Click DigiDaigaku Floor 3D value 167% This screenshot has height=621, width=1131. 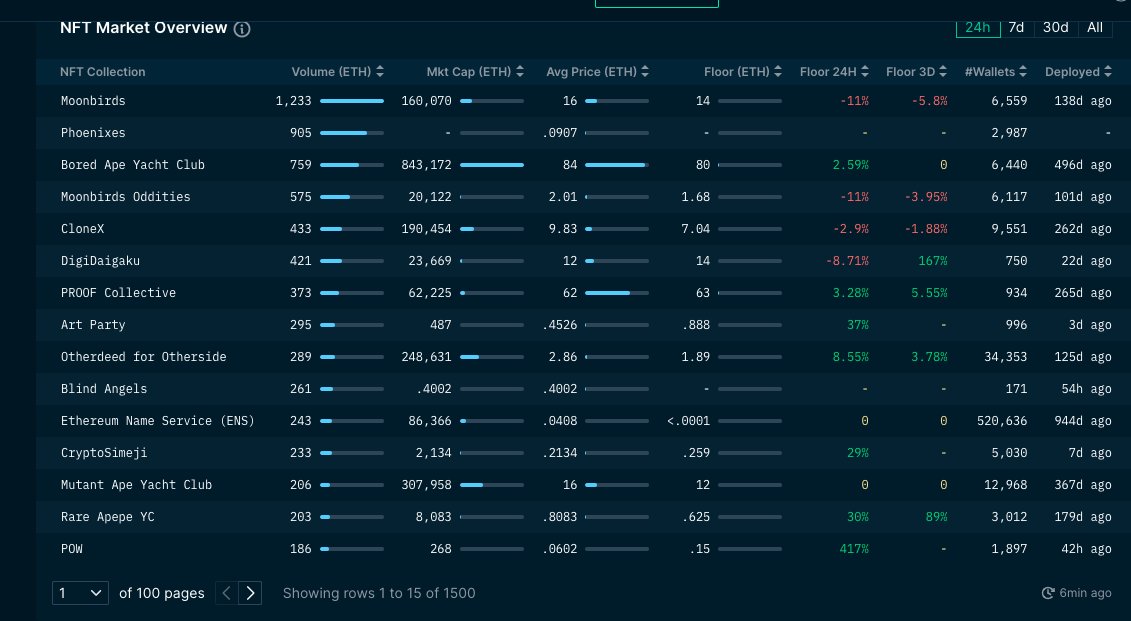pos(933,260)
